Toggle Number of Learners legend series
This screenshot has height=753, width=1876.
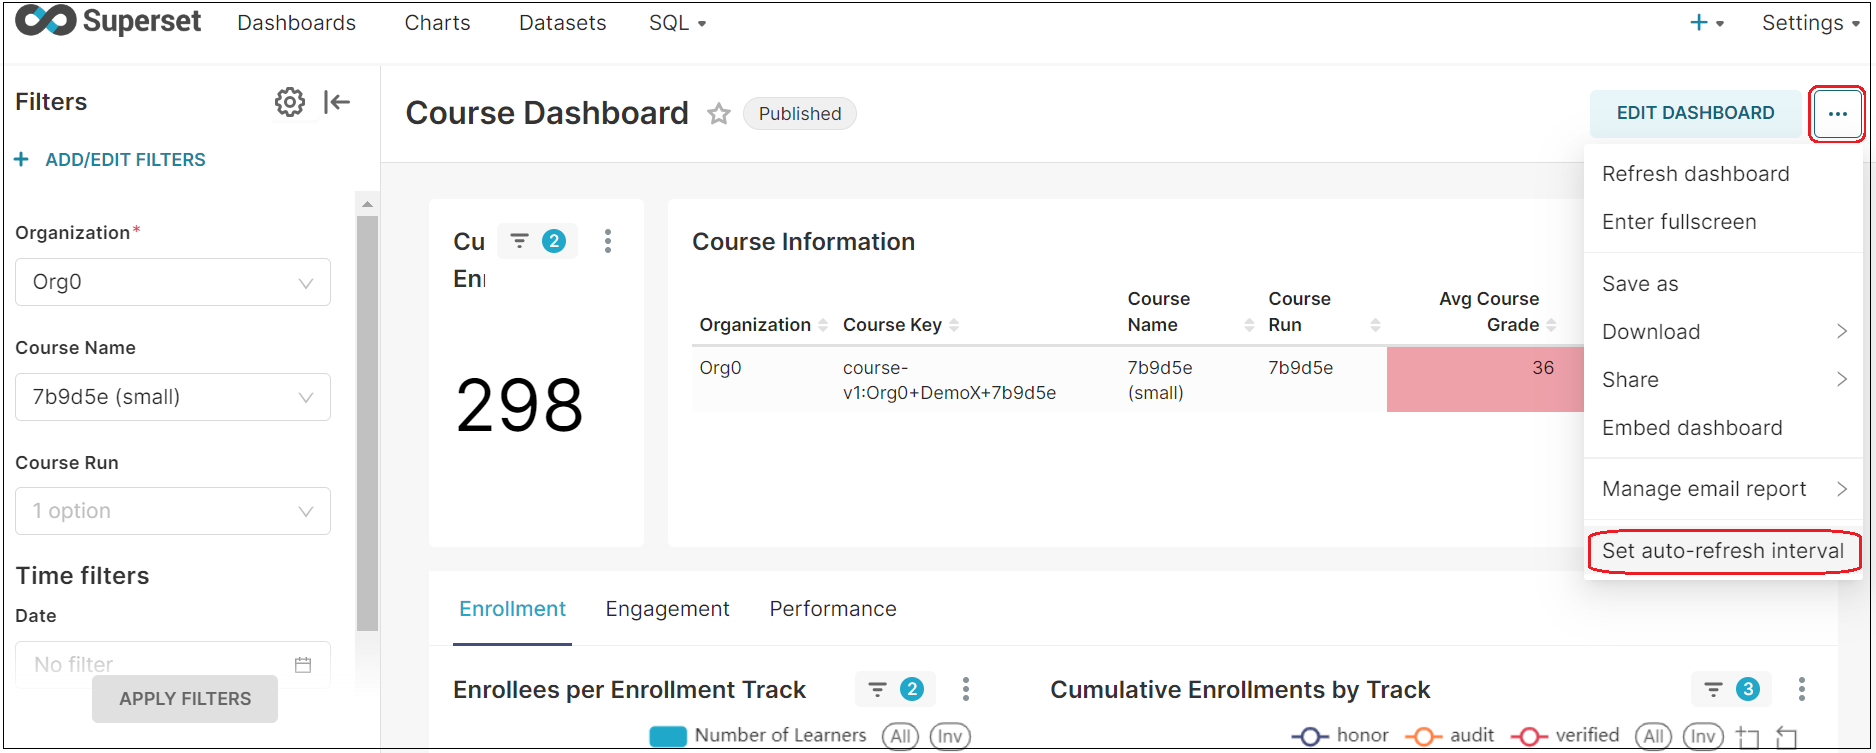760,736
